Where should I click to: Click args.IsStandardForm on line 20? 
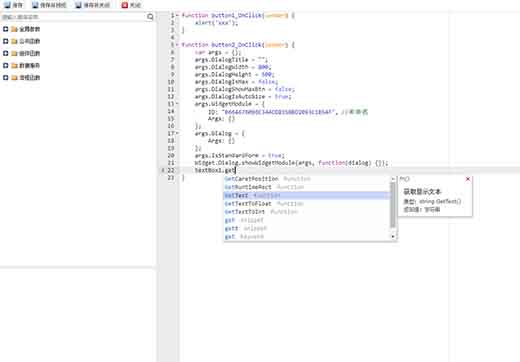point(227,155)
